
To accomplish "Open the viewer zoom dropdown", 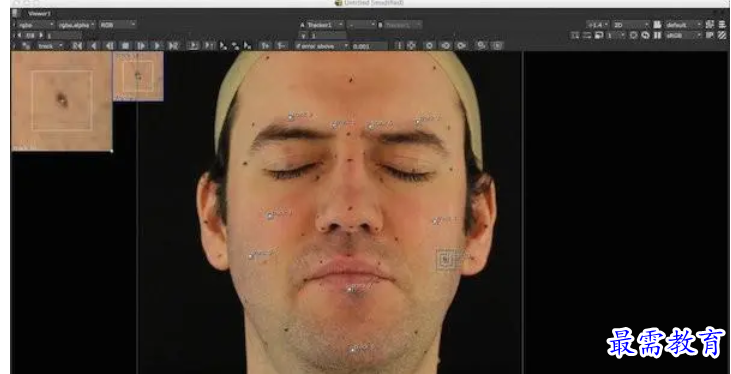I will [598, 25].
